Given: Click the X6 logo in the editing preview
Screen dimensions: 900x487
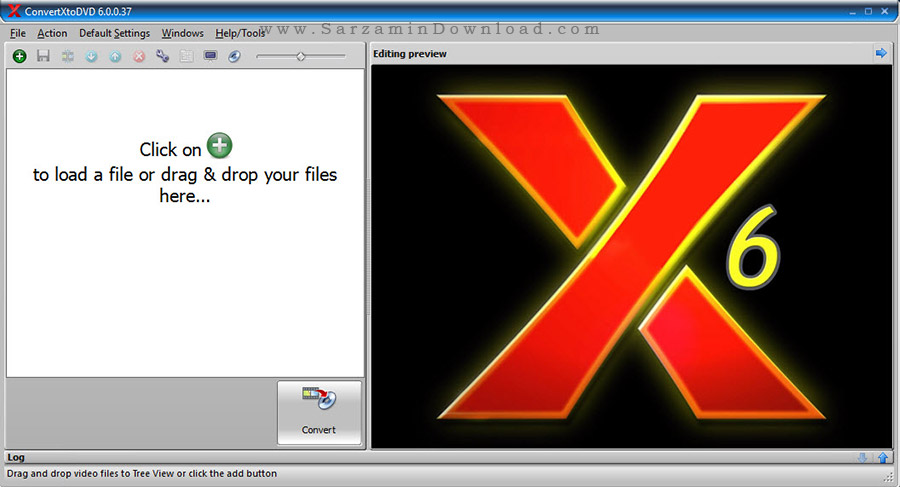Looking at the screenshot, I should tap(631, 256).
